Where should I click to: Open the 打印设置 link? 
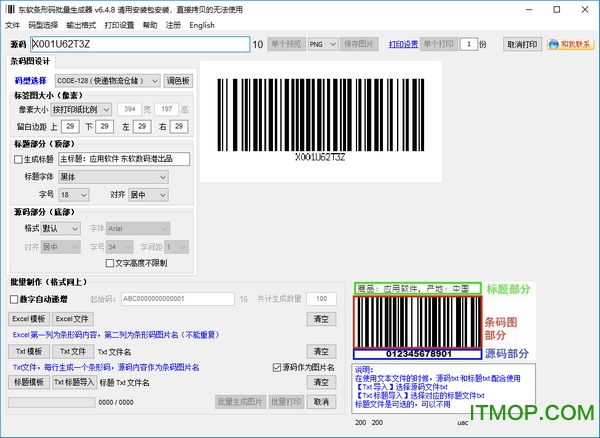403,44
